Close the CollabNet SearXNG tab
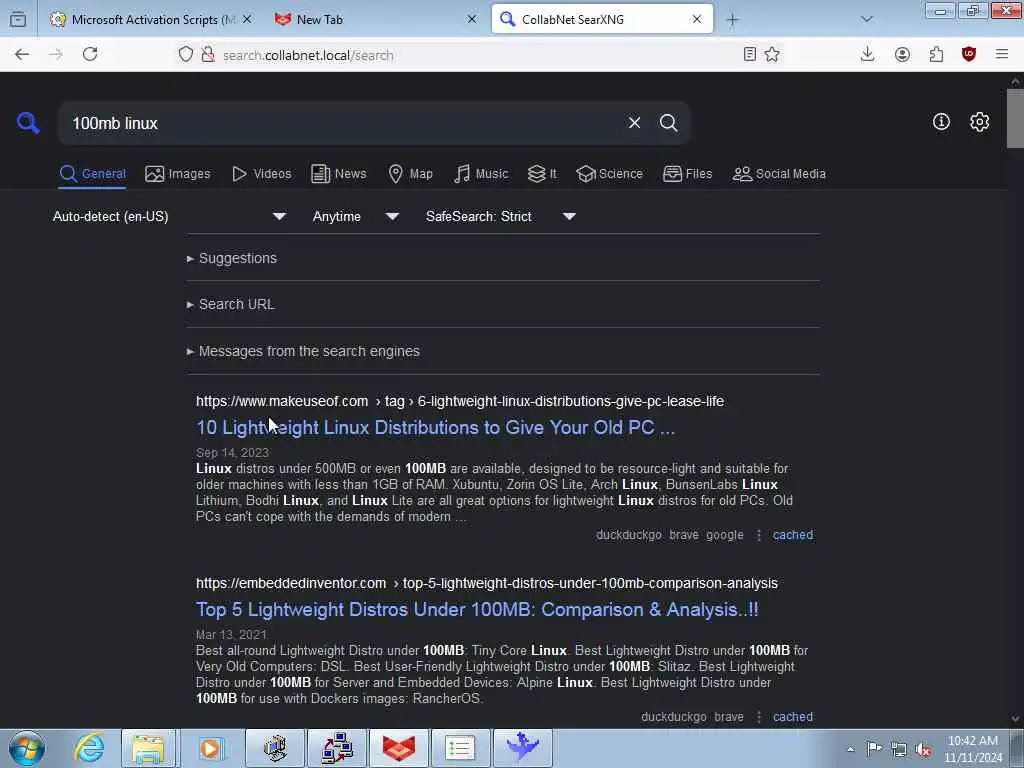Image resolution: width=1024 pixels, height=768 pixels. [697, 20]
